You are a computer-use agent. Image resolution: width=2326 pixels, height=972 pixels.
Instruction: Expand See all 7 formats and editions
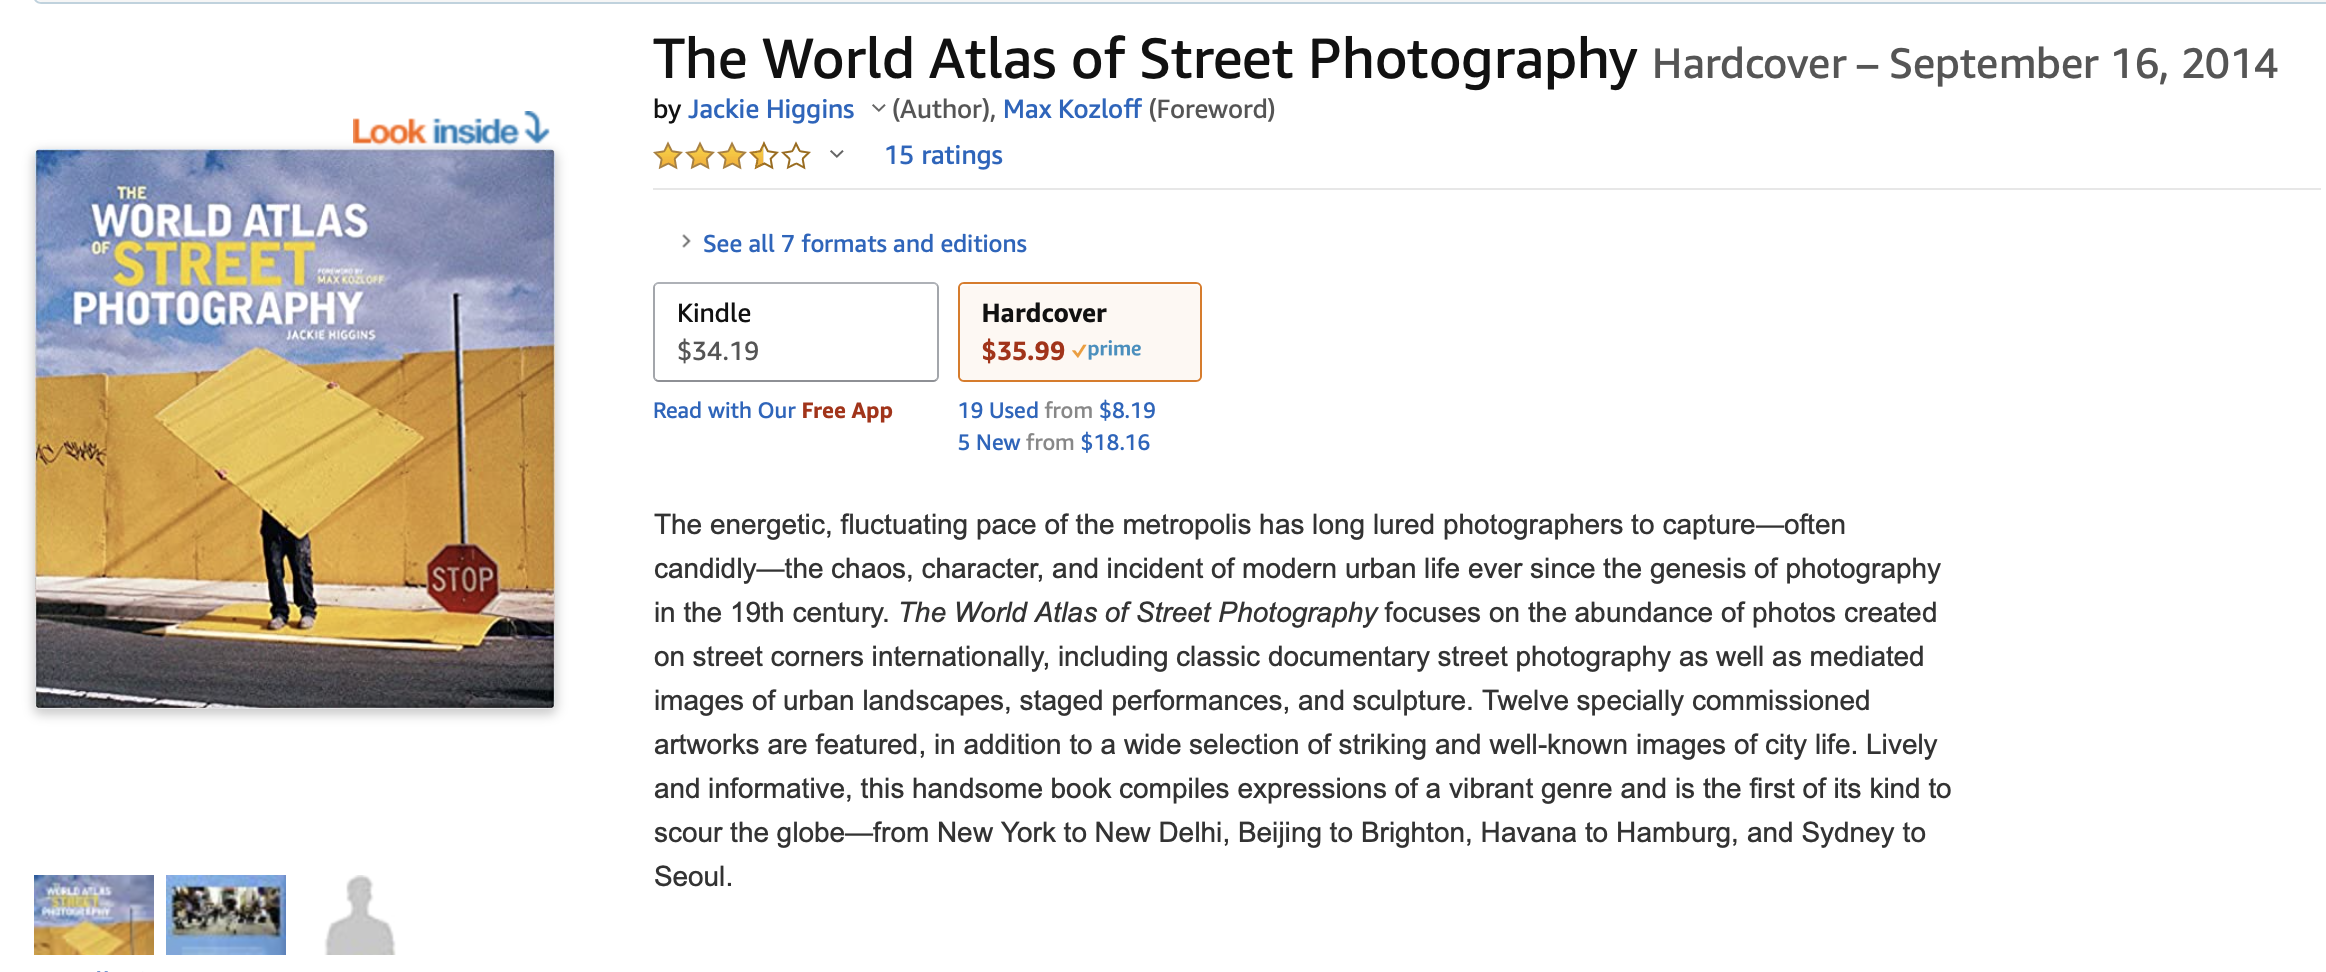[x=864, y=244]
